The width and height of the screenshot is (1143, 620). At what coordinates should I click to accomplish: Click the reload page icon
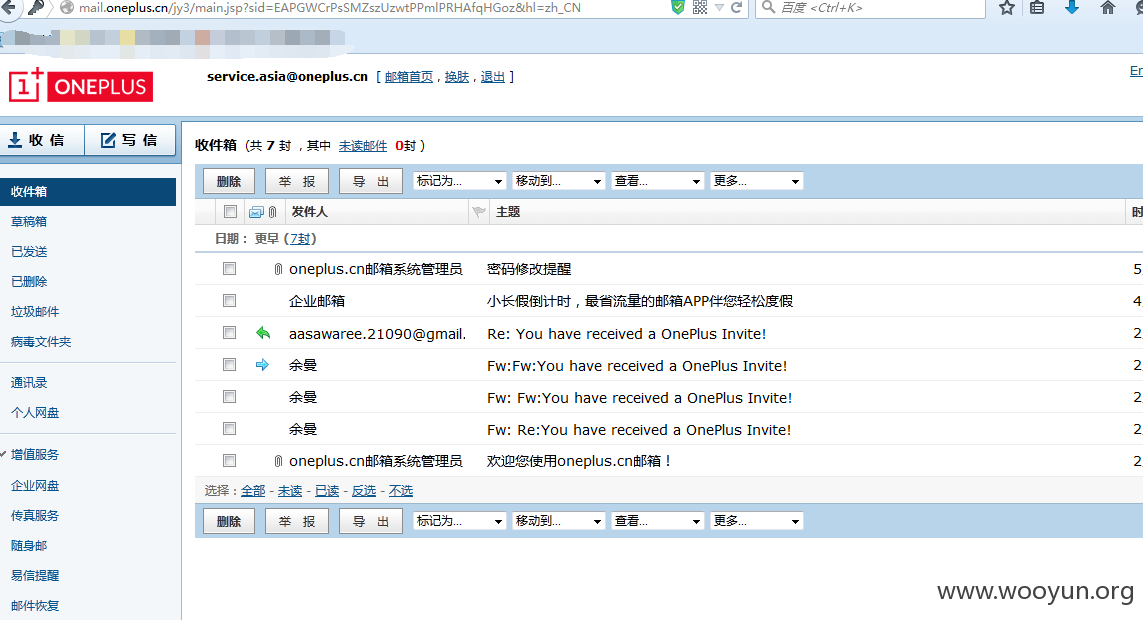(x=736, y=7)
